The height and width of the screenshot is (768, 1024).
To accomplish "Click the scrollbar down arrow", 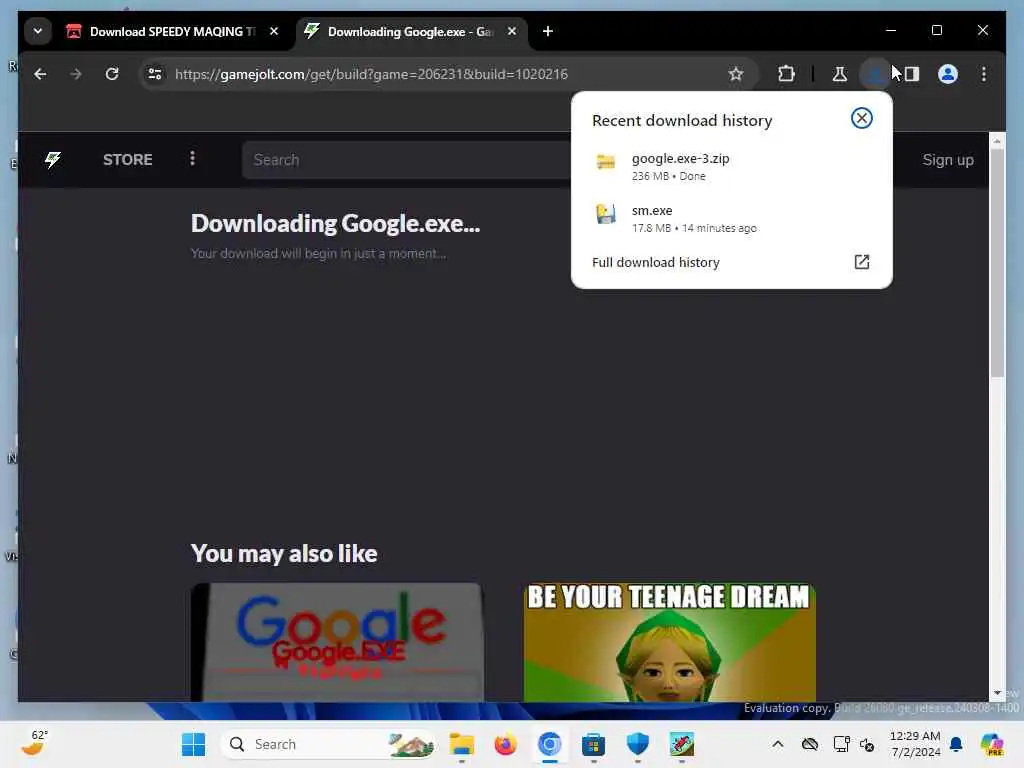I will [997, 693].
